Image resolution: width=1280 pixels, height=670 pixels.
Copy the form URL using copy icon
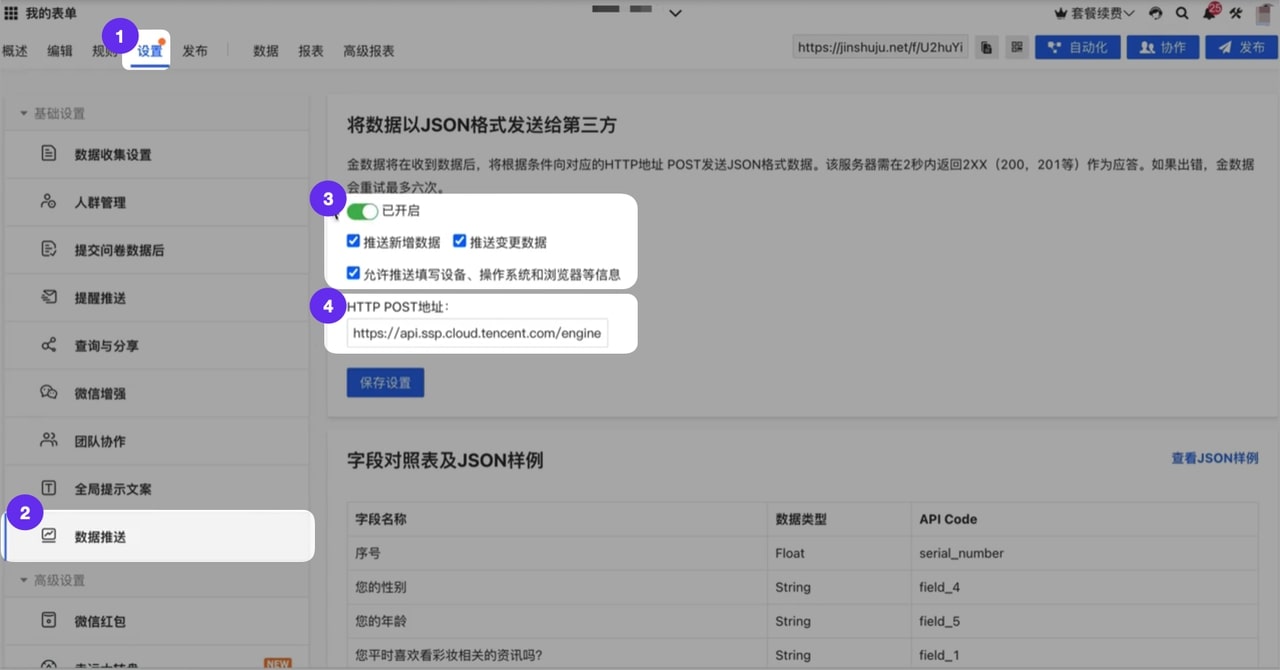click(986, 46)
